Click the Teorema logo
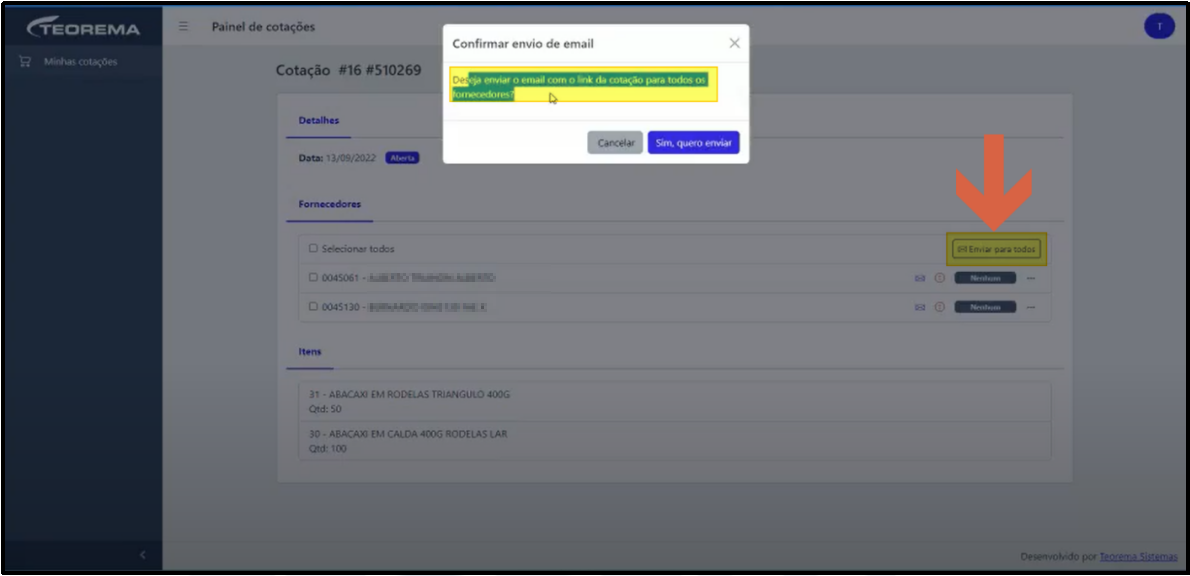1190x576 pixels. tap(83, 28)
